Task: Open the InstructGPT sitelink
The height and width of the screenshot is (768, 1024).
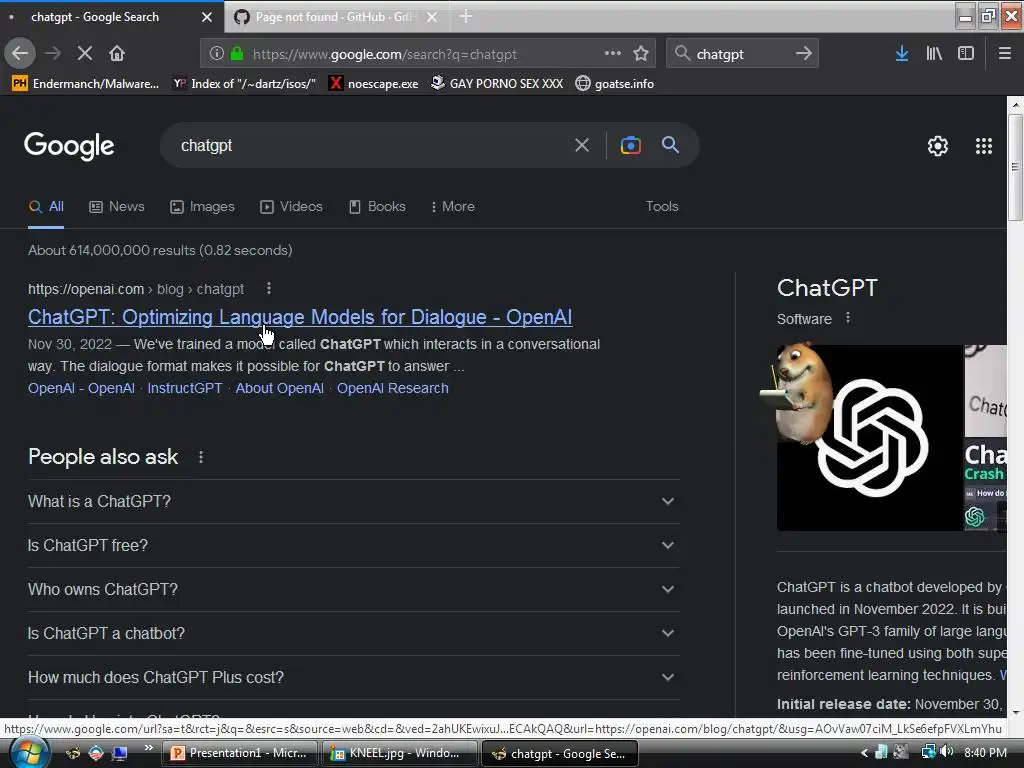Action: (x=185, y=388)
